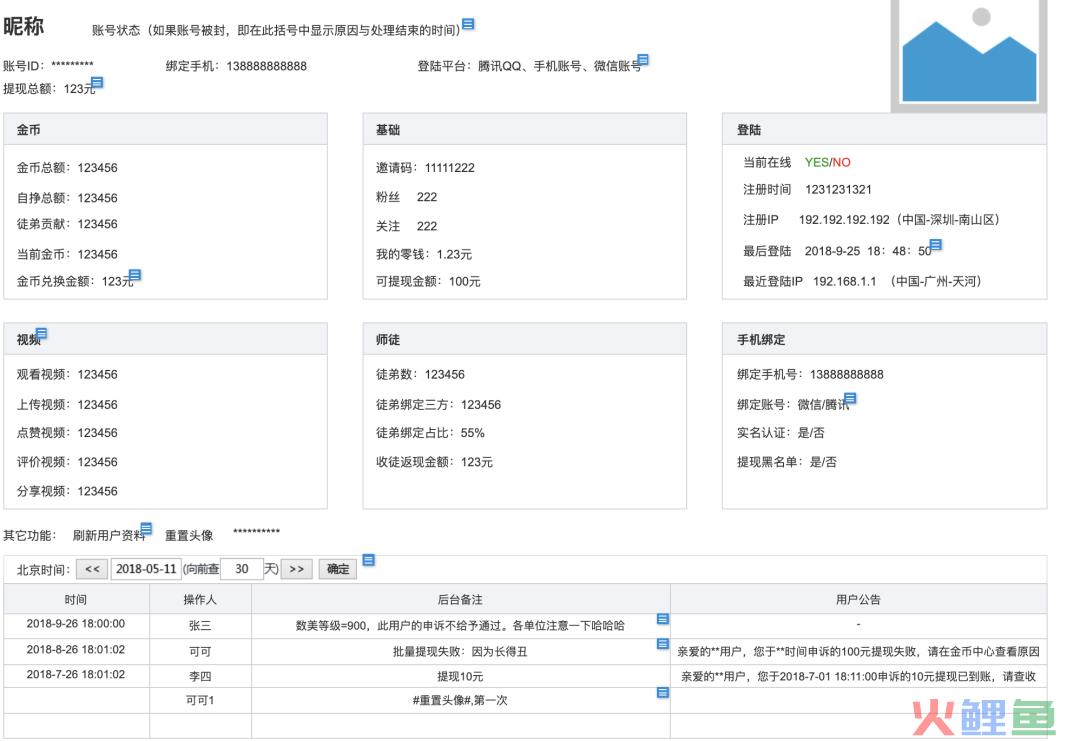Click 师徒 panel header
The height and width of the screenshot is (741, 1080).
click(x=525, y=340)
